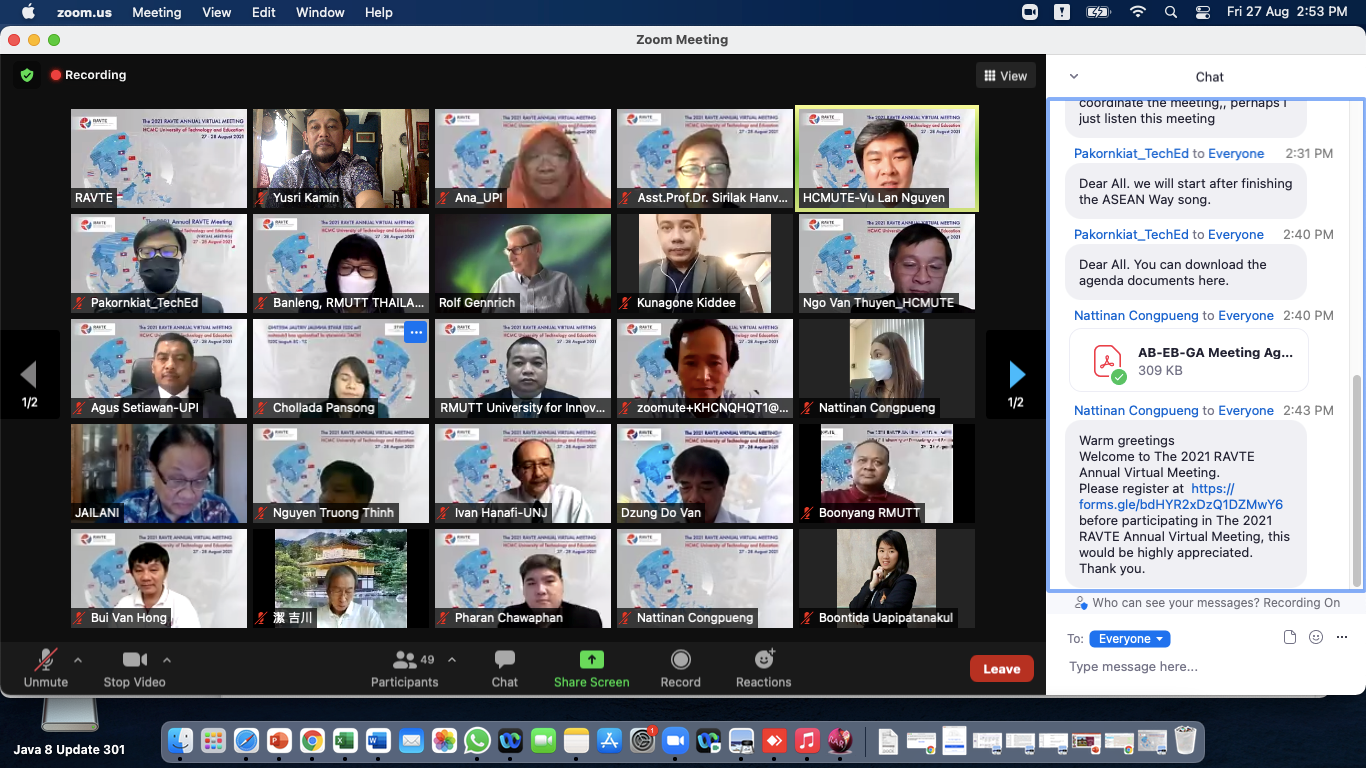Open the Zoom app icon in the Dock
Image resolution: width=1366 pixels, height=768 pixels.
point(675,741)
